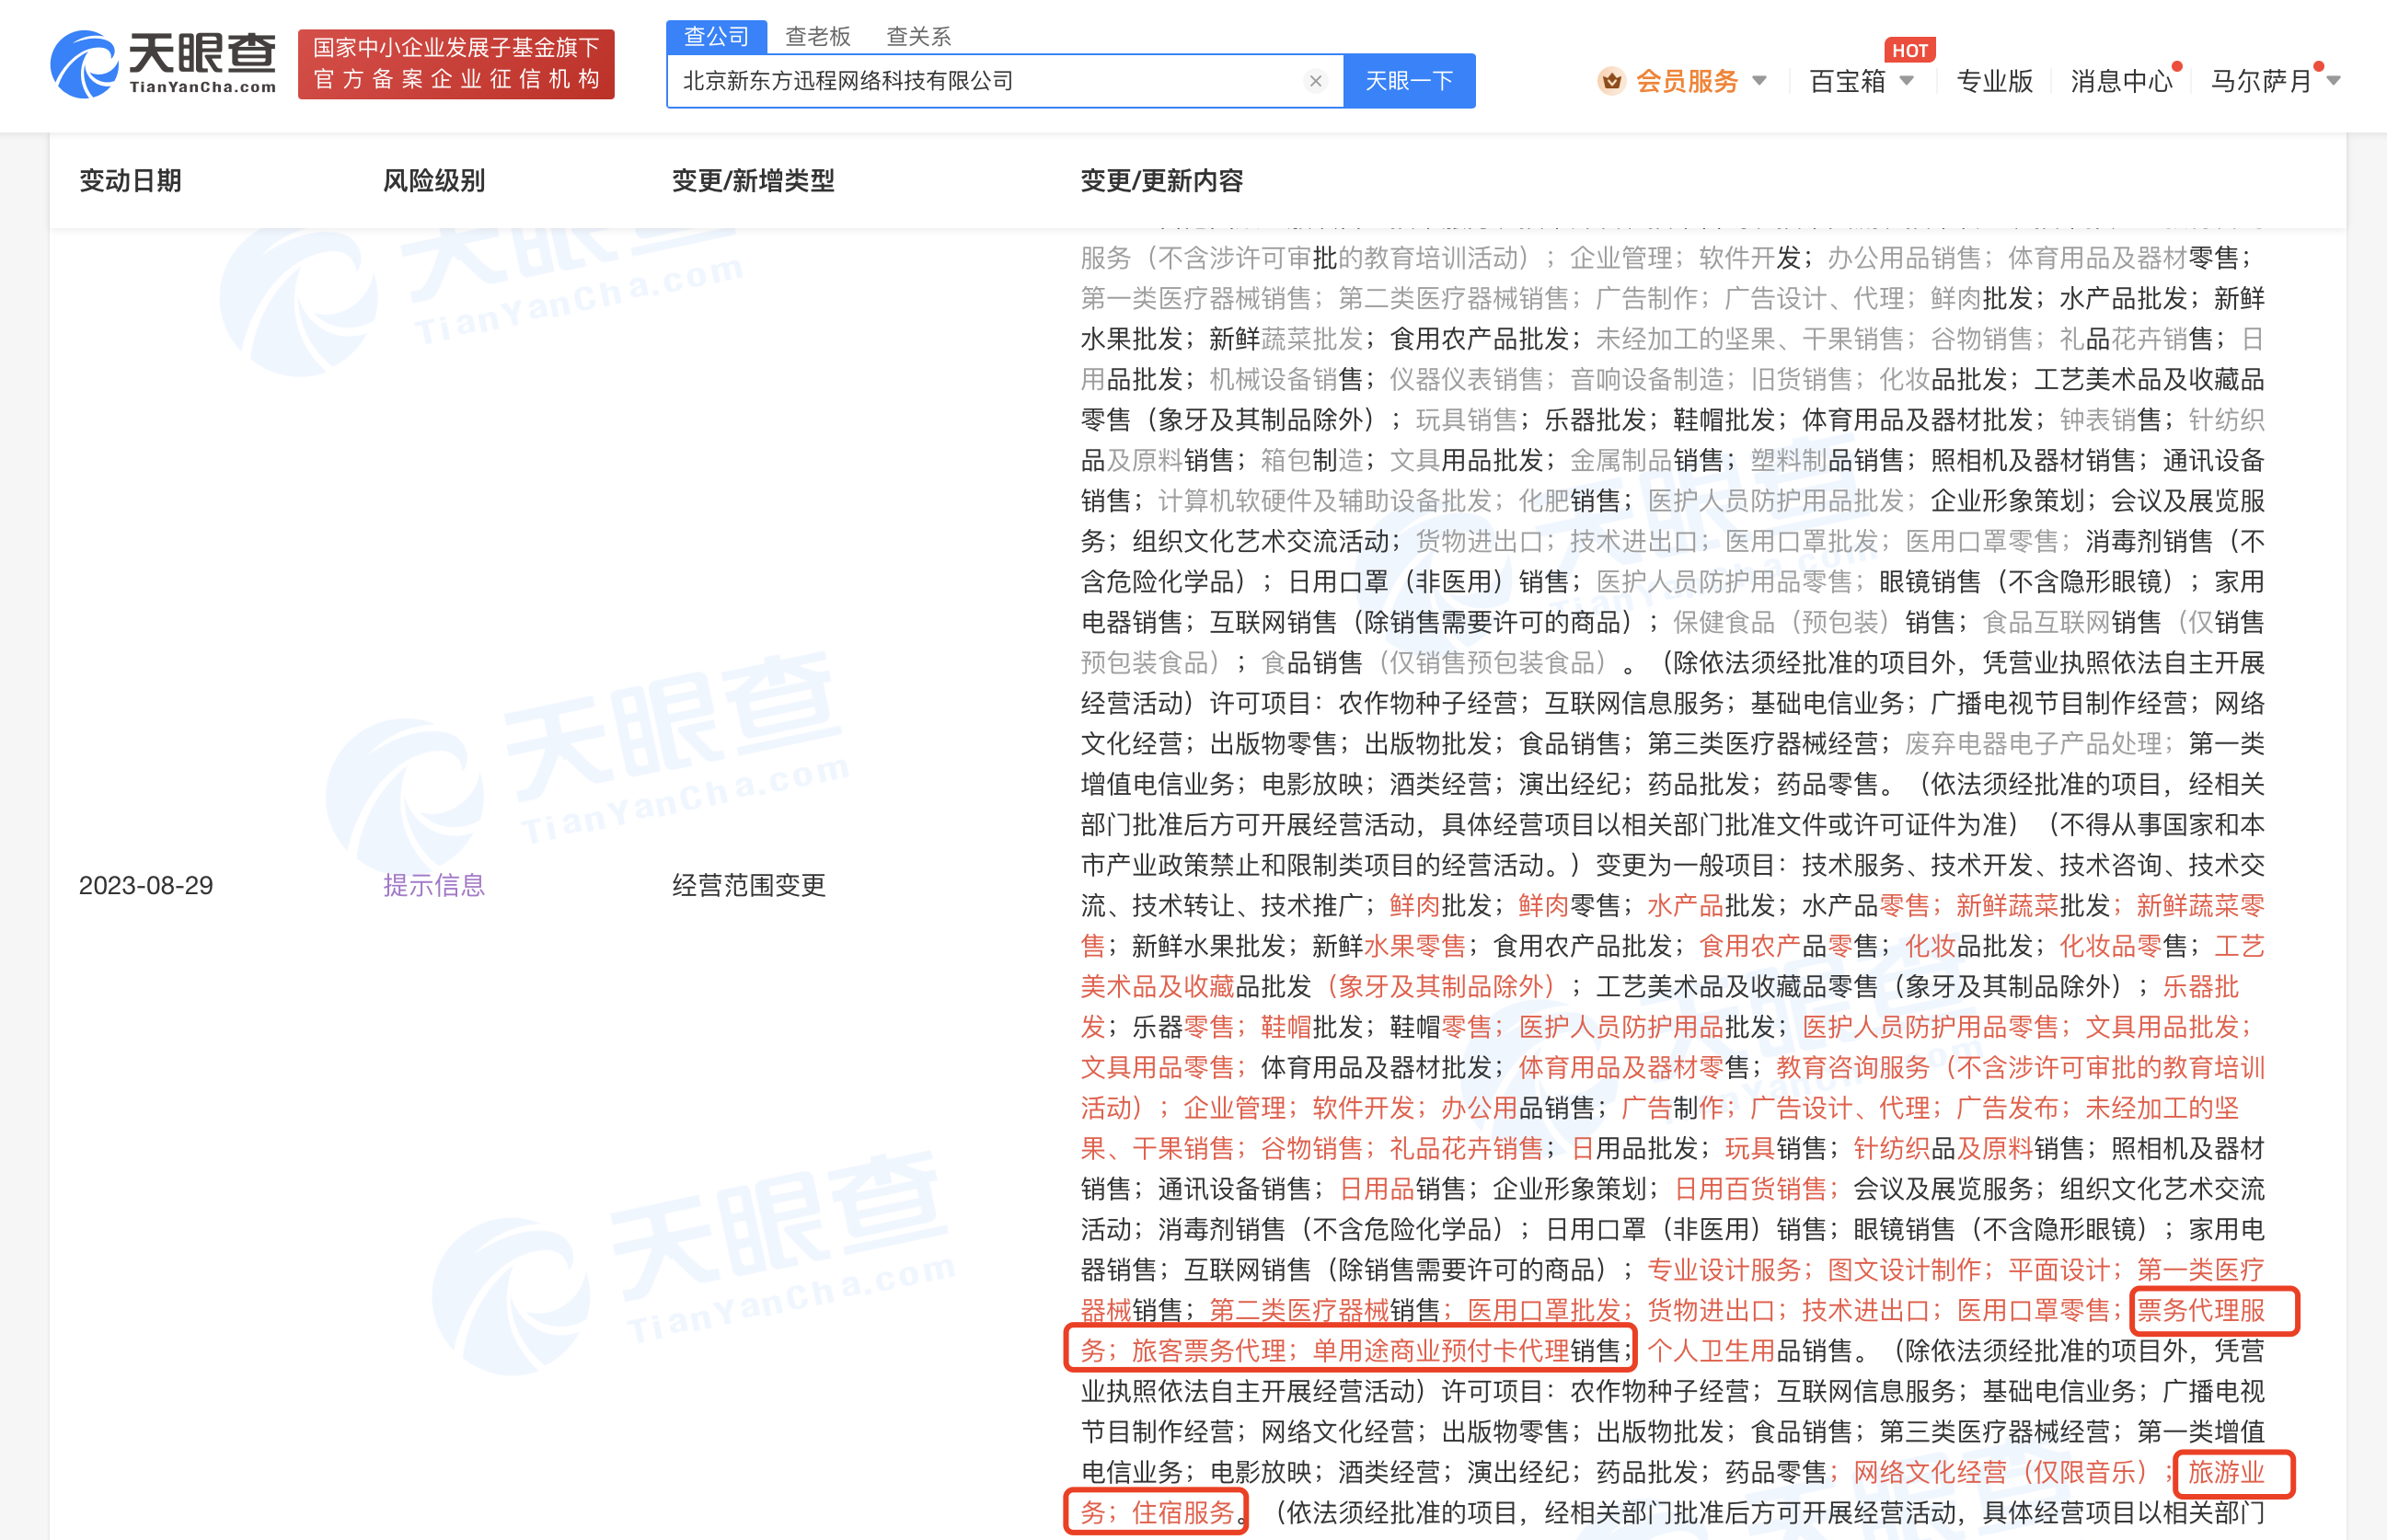
Task: Open 消息中心
Action: click(x=2121, y=81)
